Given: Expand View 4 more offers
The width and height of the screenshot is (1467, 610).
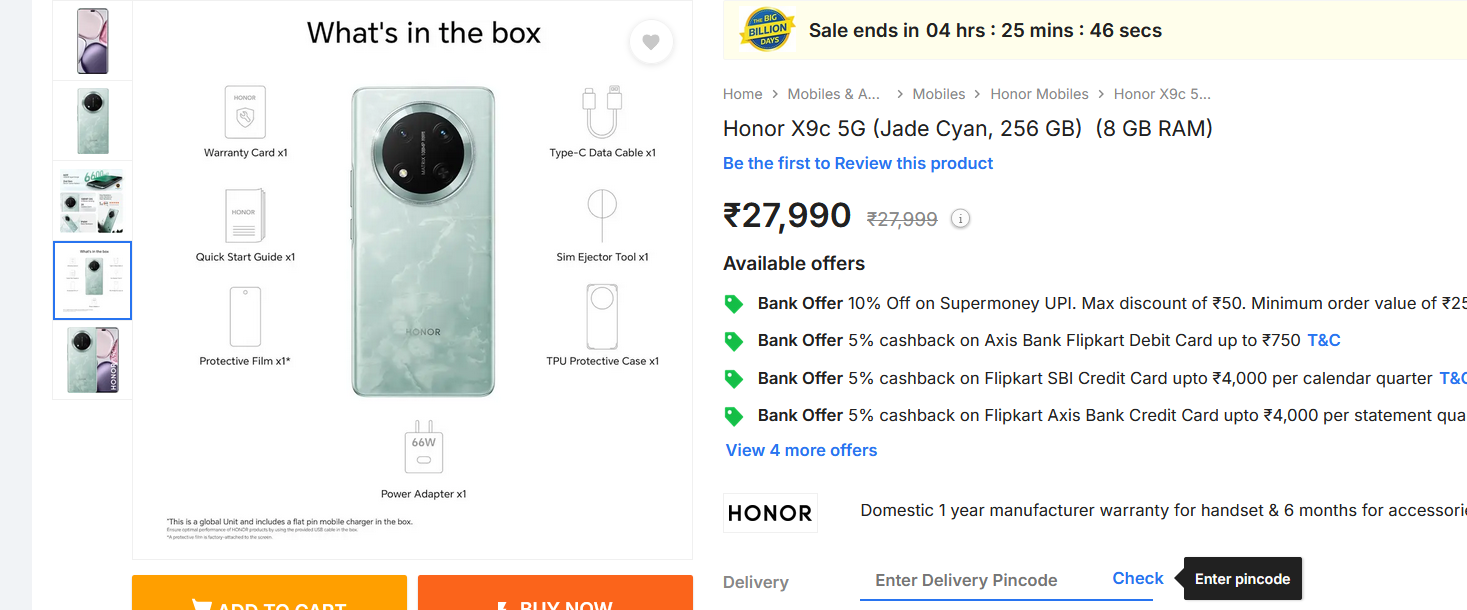Looking at the screenshot, I should tap(801, 450).
